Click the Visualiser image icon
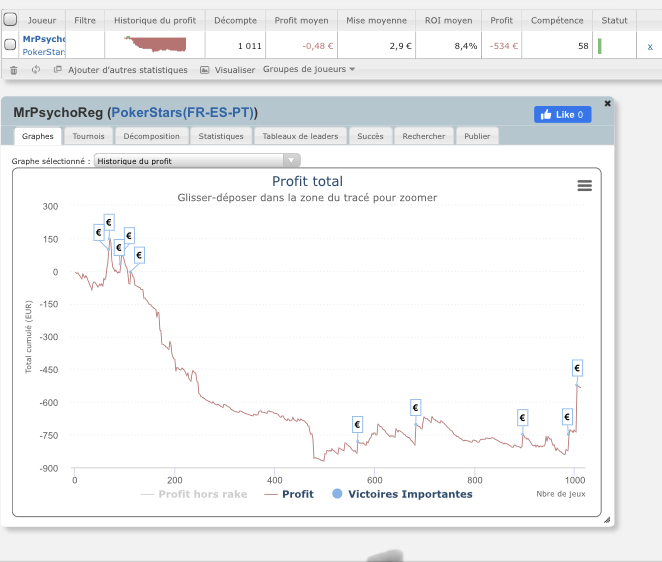 point(204,70)
